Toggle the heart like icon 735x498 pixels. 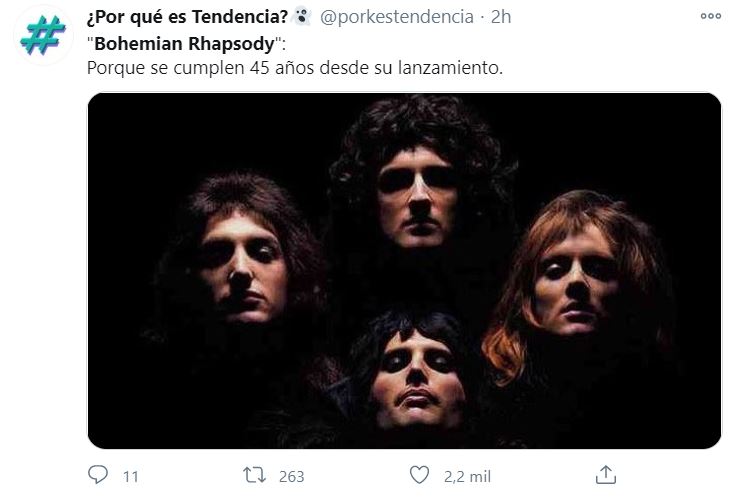pyautogui.click(x=419, y=475)
